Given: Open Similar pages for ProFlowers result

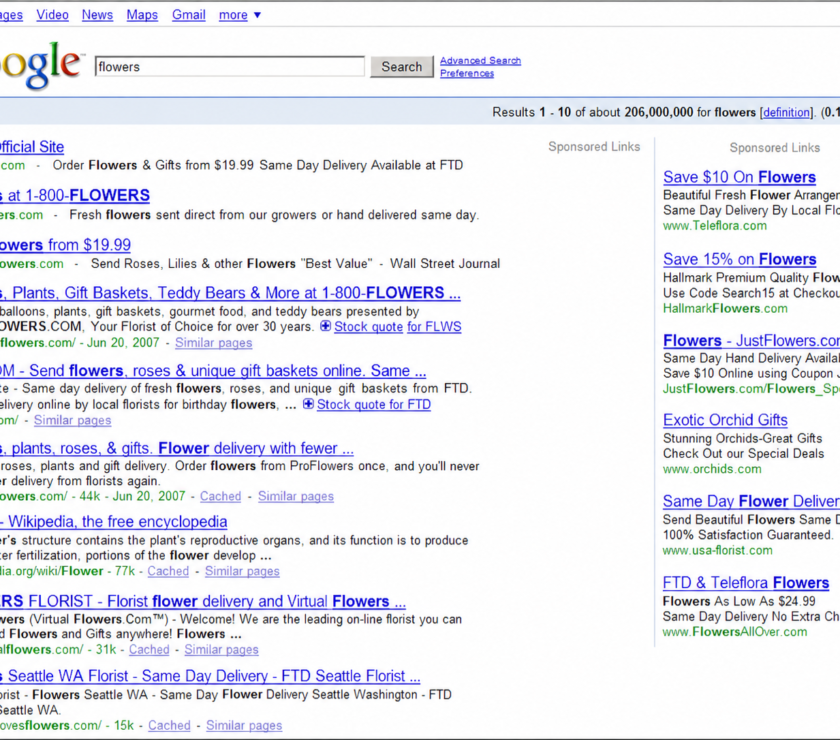Looking at the screenshot, I should (296, 496).
